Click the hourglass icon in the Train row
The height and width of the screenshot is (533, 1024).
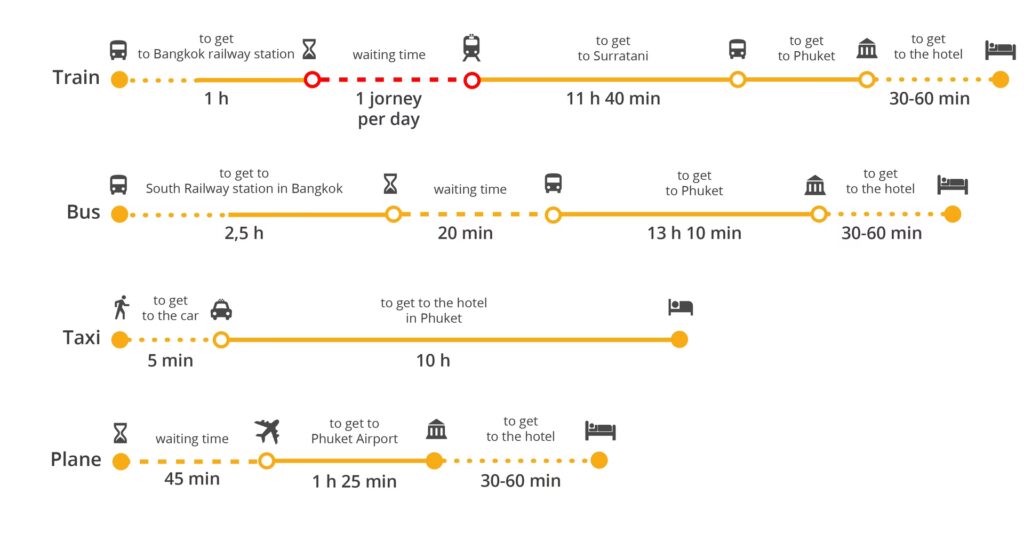(x=310, y=48)
